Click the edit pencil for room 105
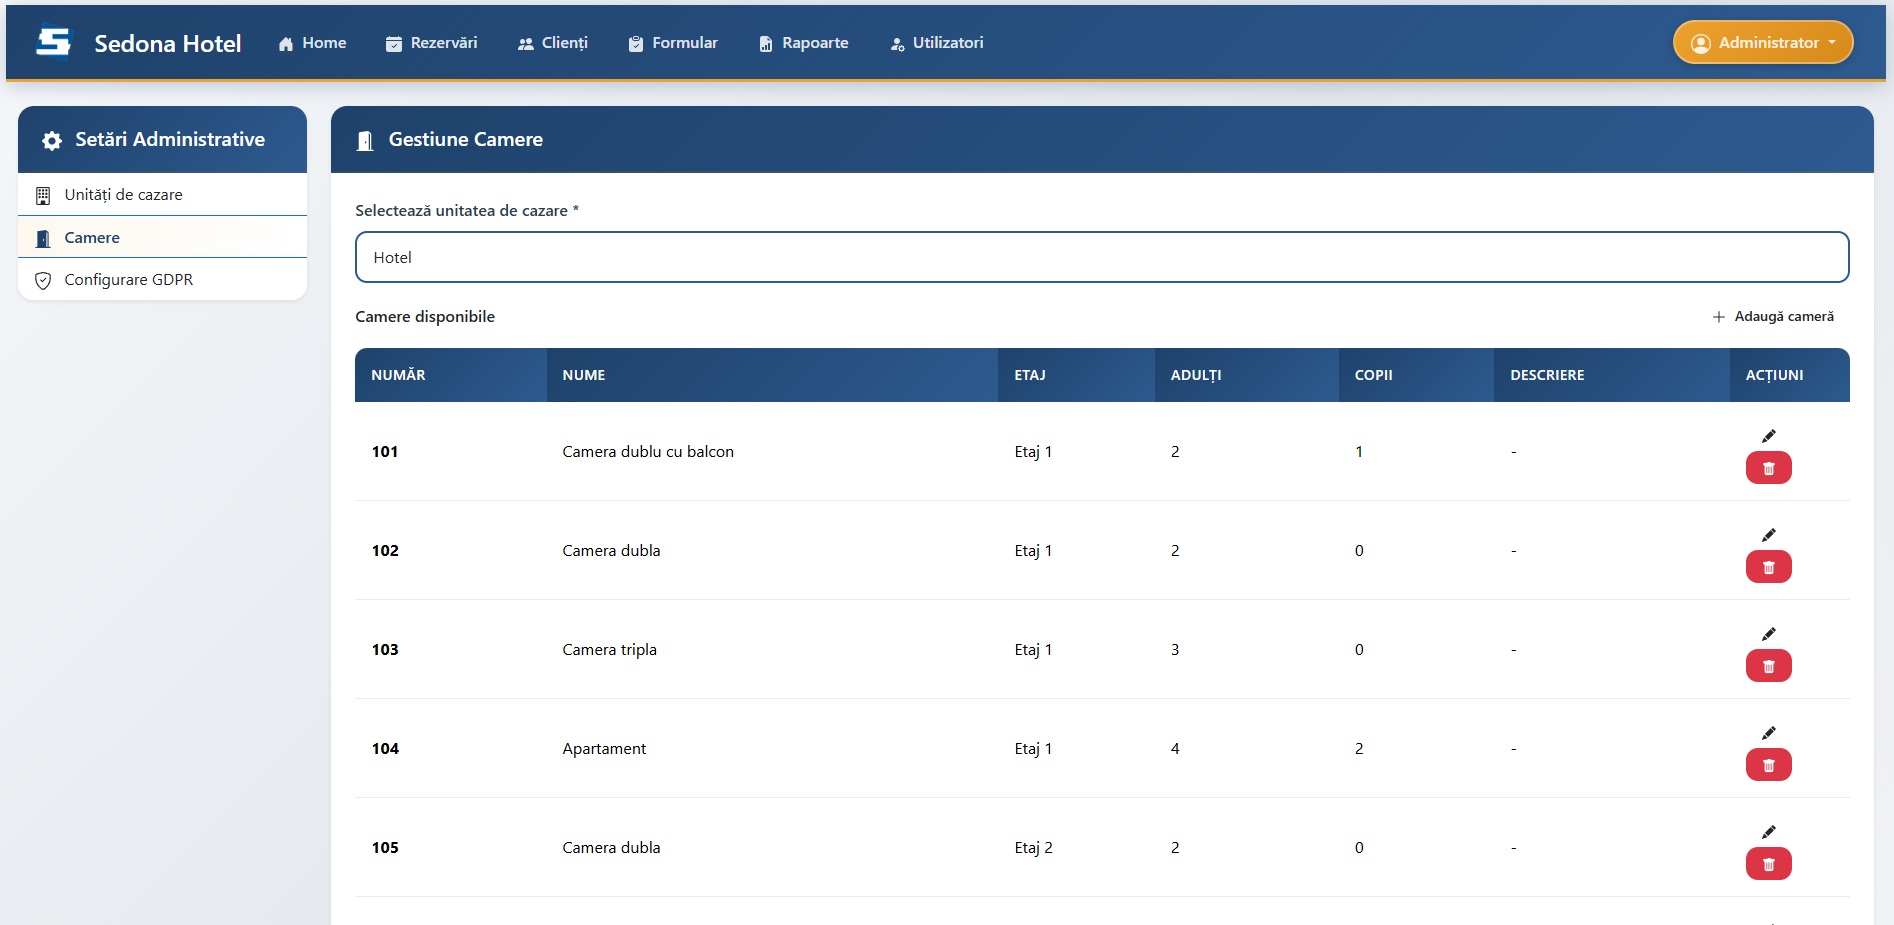 (x=1768, y=832)
